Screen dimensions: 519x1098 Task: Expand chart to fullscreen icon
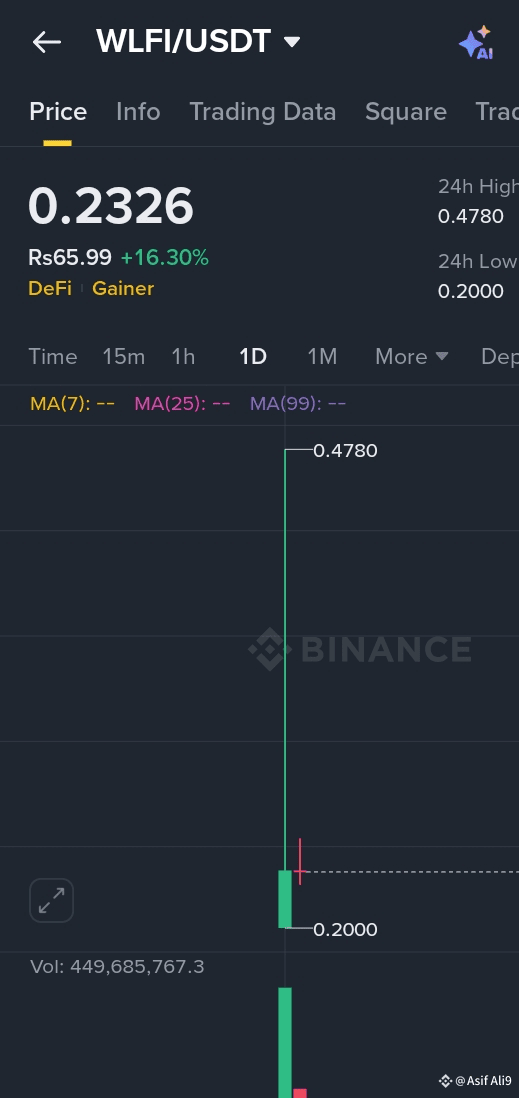pyautogui.click(x=51, y=900)
